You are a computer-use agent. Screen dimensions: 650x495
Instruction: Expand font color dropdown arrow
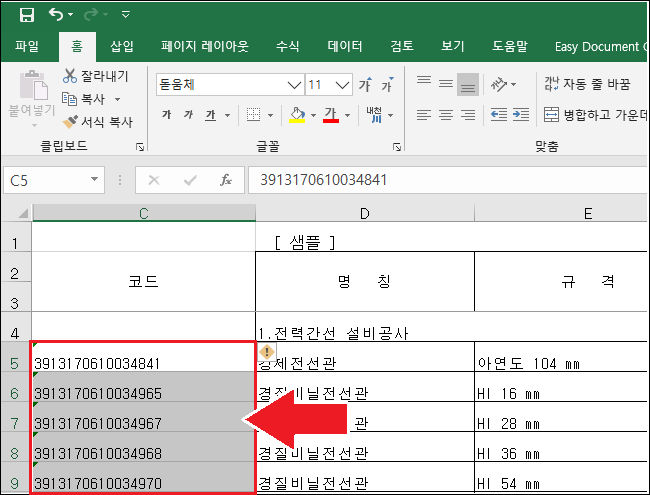click(348, 115)
